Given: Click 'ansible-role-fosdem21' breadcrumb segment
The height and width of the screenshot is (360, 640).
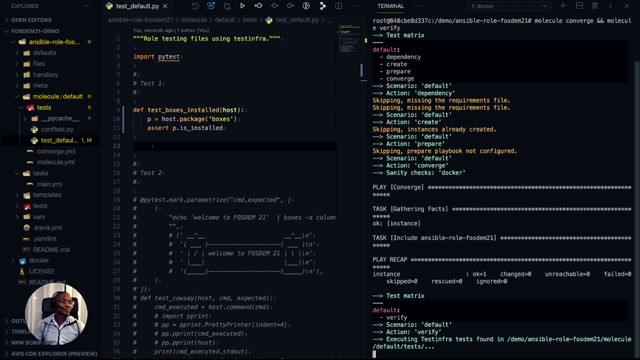Looking at the screenshot, I should click(141, 20).
